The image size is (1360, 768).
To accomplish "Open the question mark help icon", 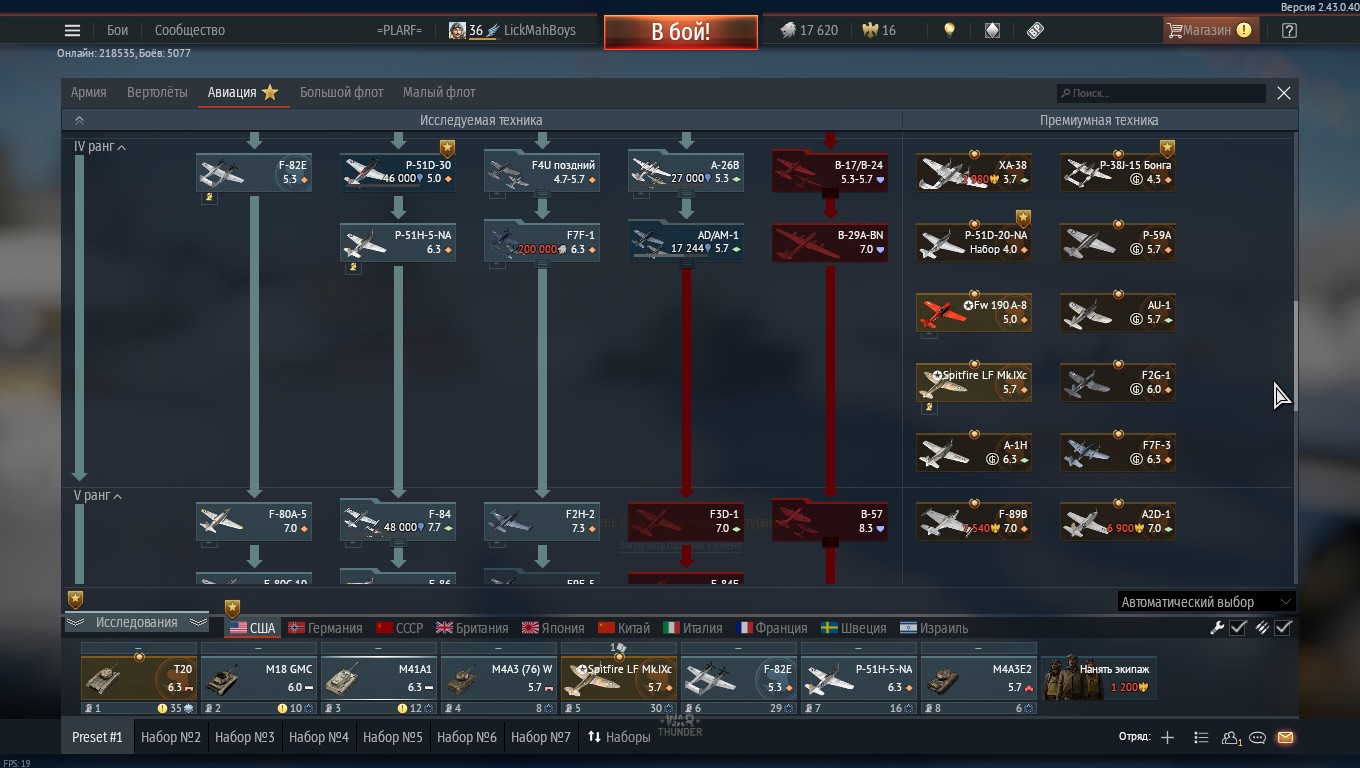I will pyautogui.click(x=1289, y=30).
